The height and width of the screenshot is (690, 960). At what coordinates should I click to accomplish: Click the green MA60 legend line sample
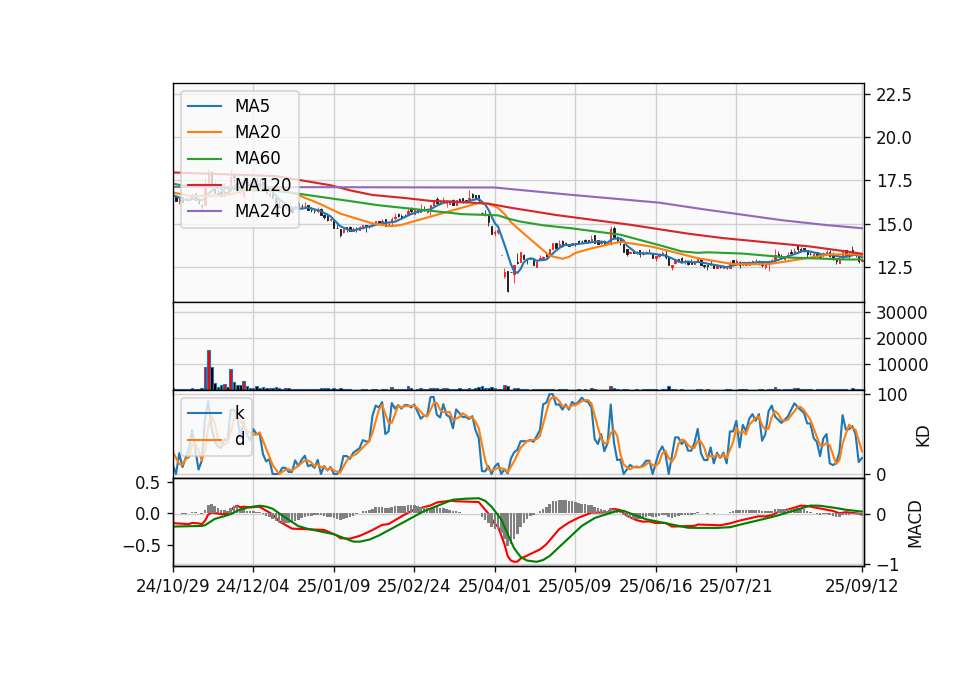click(x=204, y=159)
